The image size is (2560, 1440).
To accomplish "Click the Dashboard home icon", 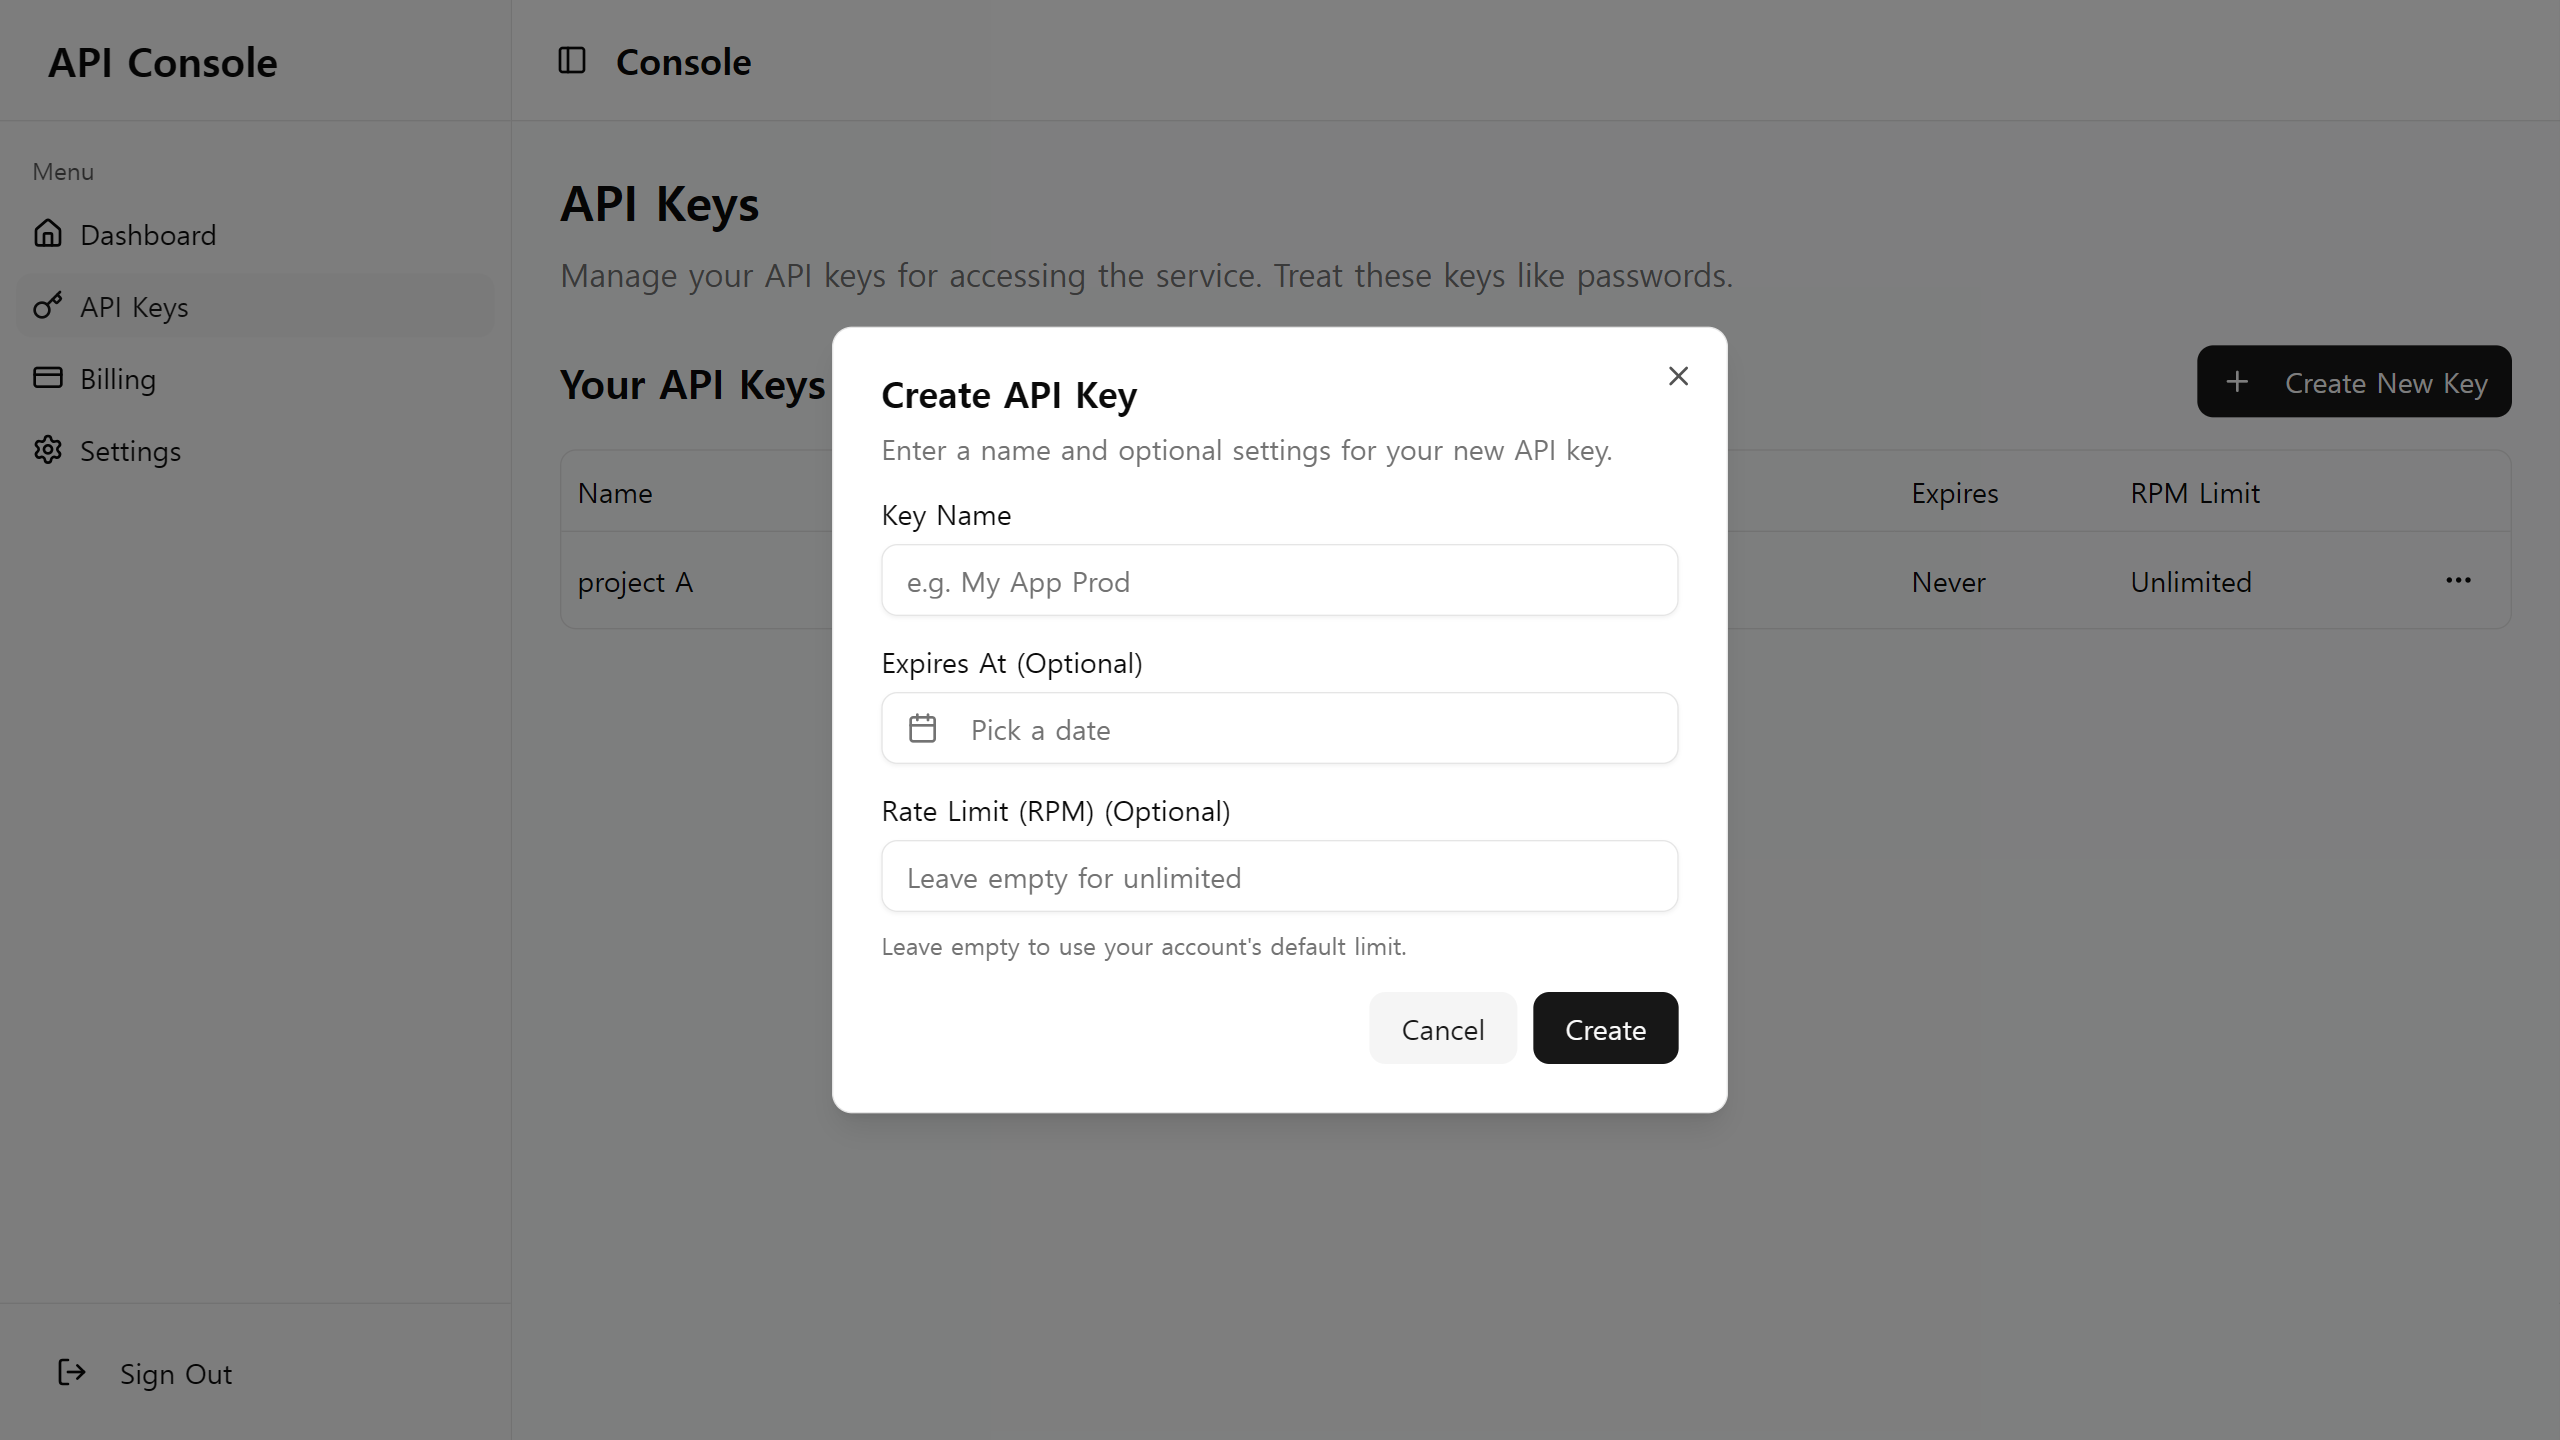I will [x=47, y=234].
